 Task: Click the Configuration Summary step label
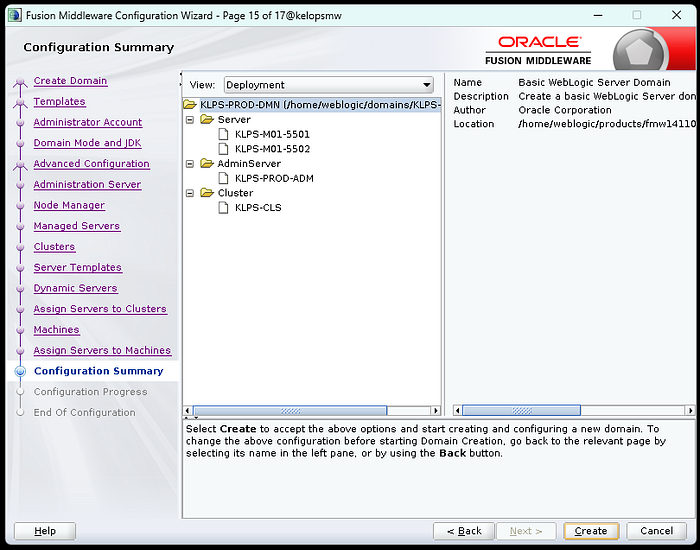99,371
